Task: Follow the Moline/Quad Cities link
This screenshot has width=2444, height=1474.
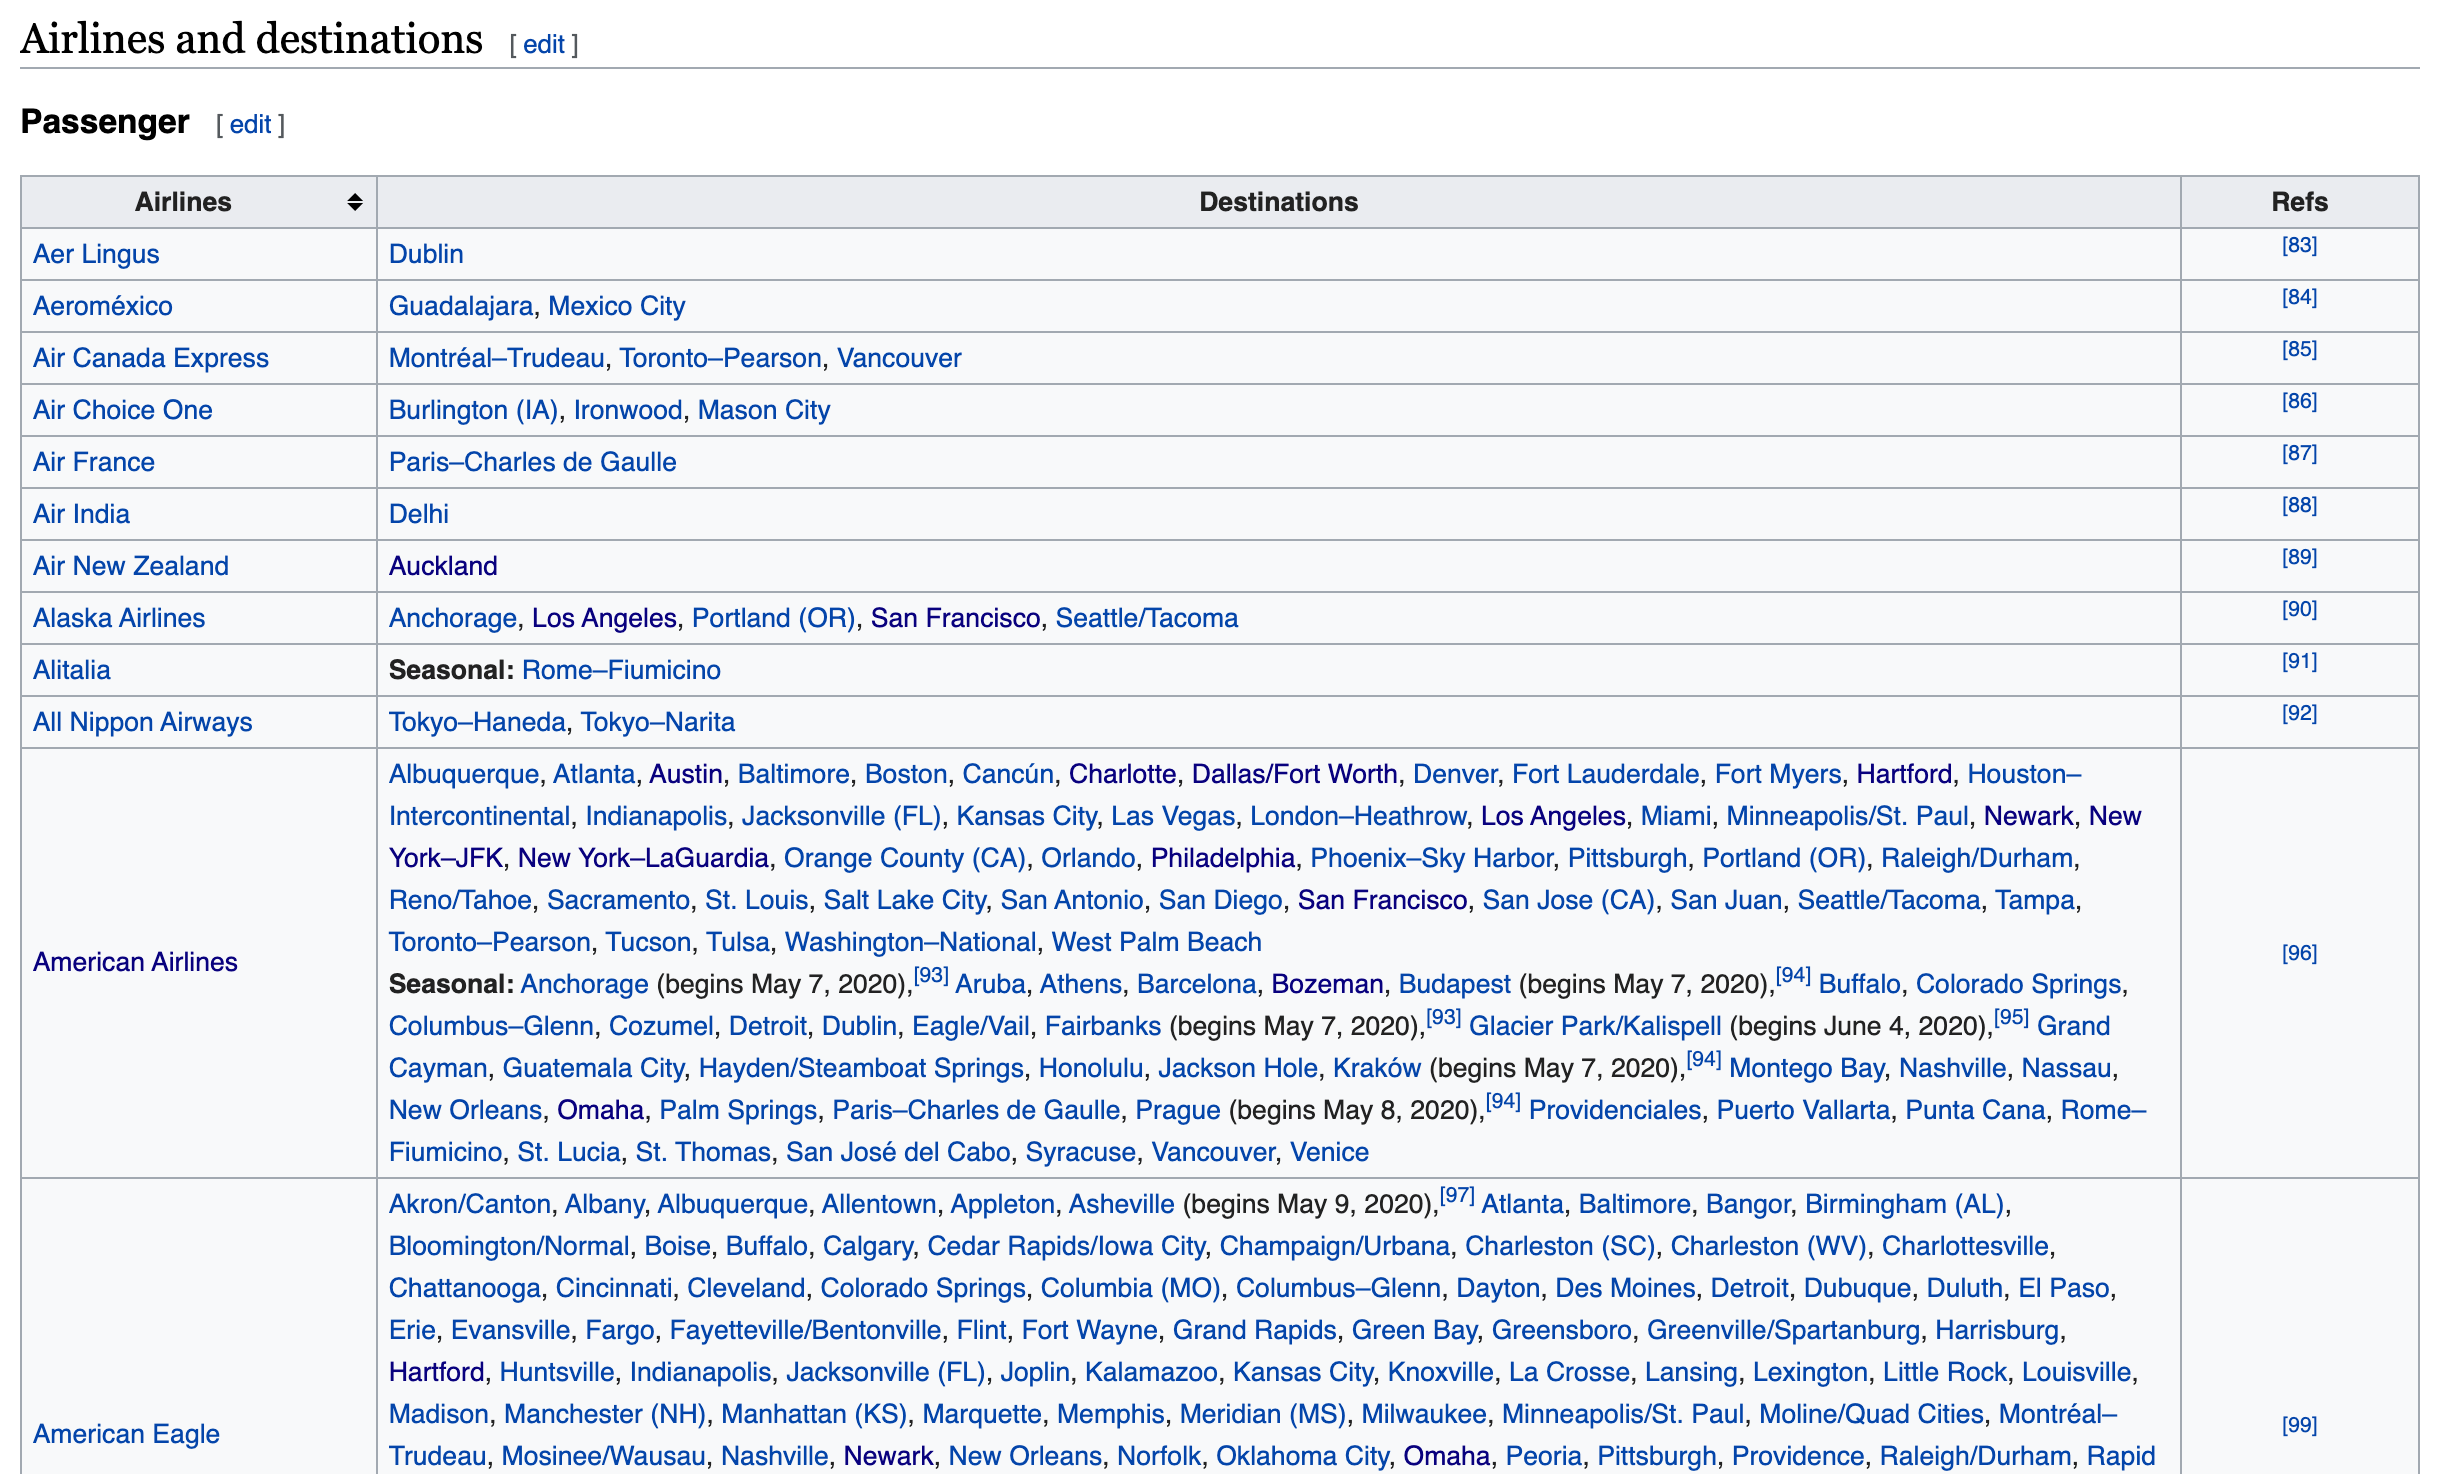Action: coord(1871,1414)
